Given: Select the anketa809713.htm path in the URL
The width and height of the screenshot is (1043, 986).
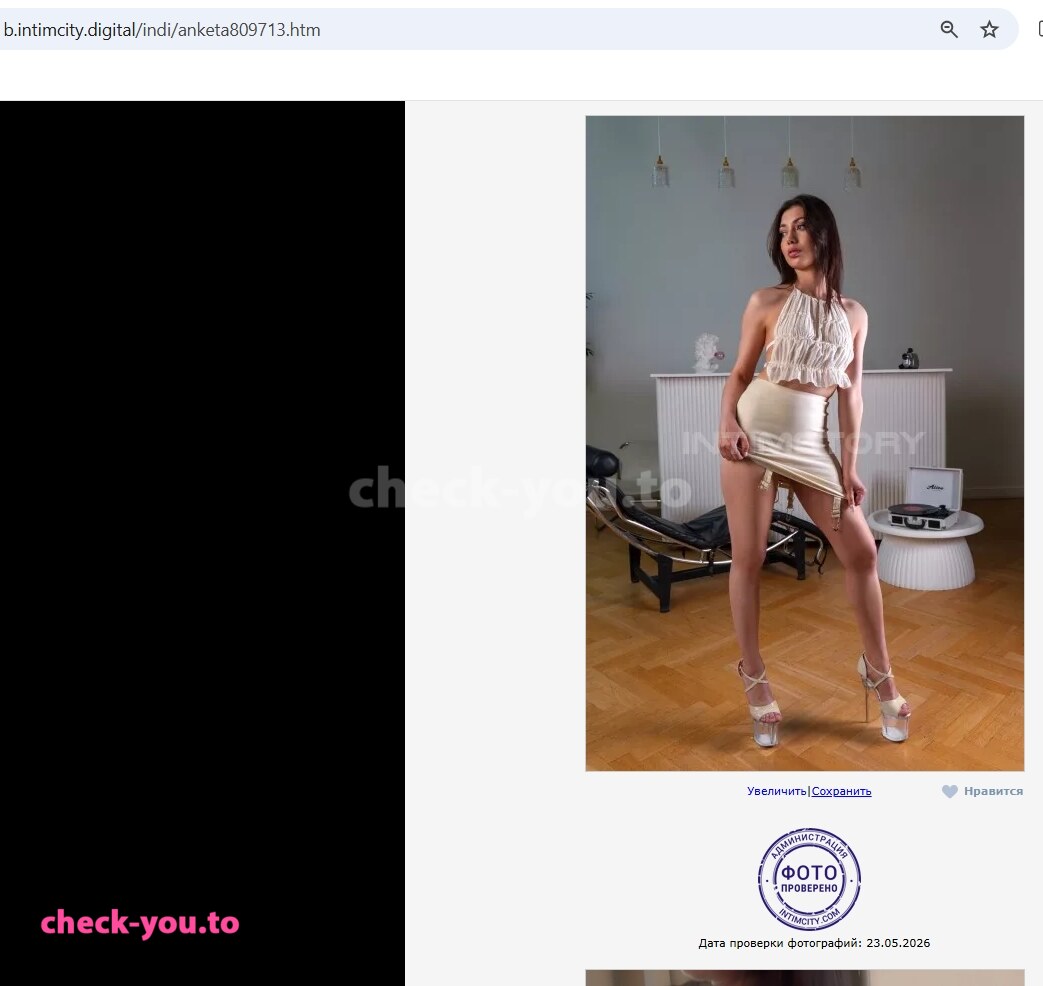Looking at the screenshot, I should pyautogui.click(x=249, y=30).
